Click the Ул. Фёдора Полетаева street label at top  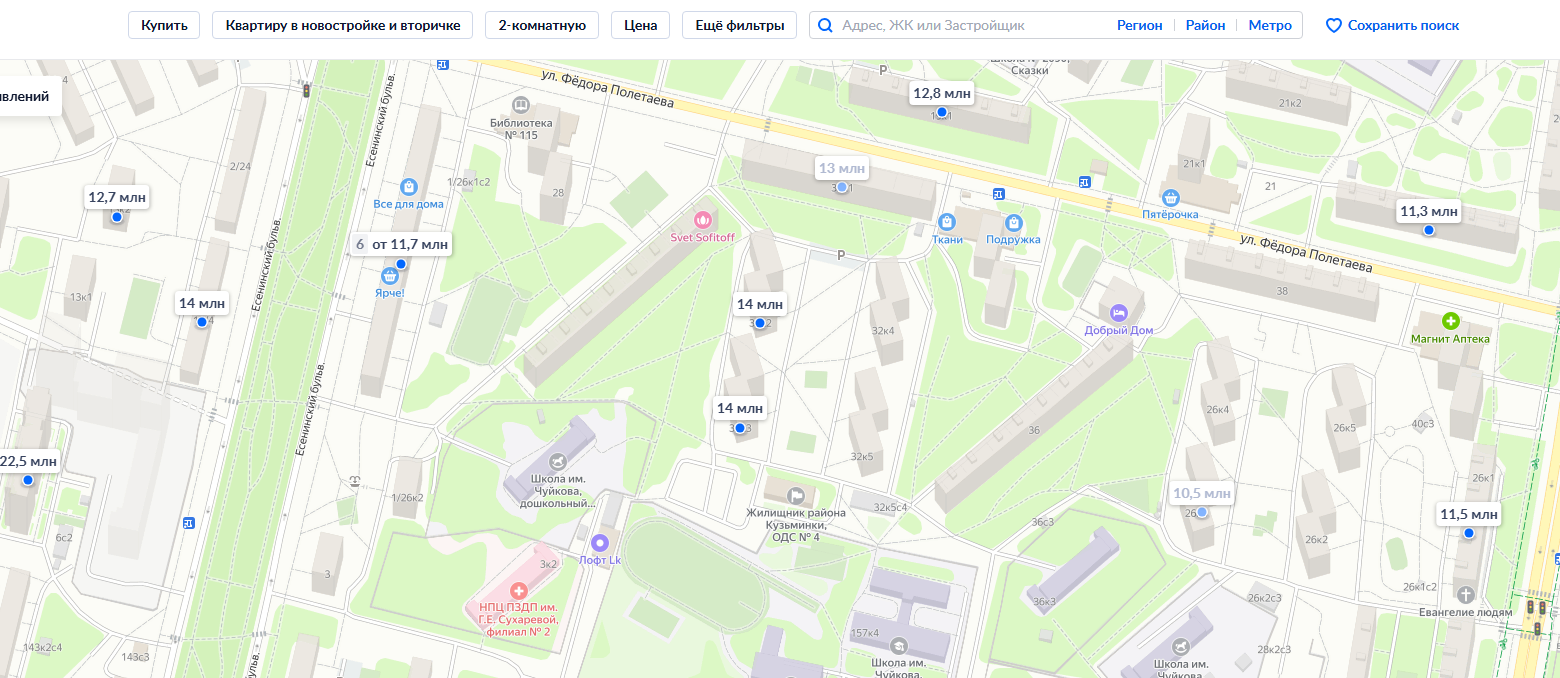[x=608, y=91]
